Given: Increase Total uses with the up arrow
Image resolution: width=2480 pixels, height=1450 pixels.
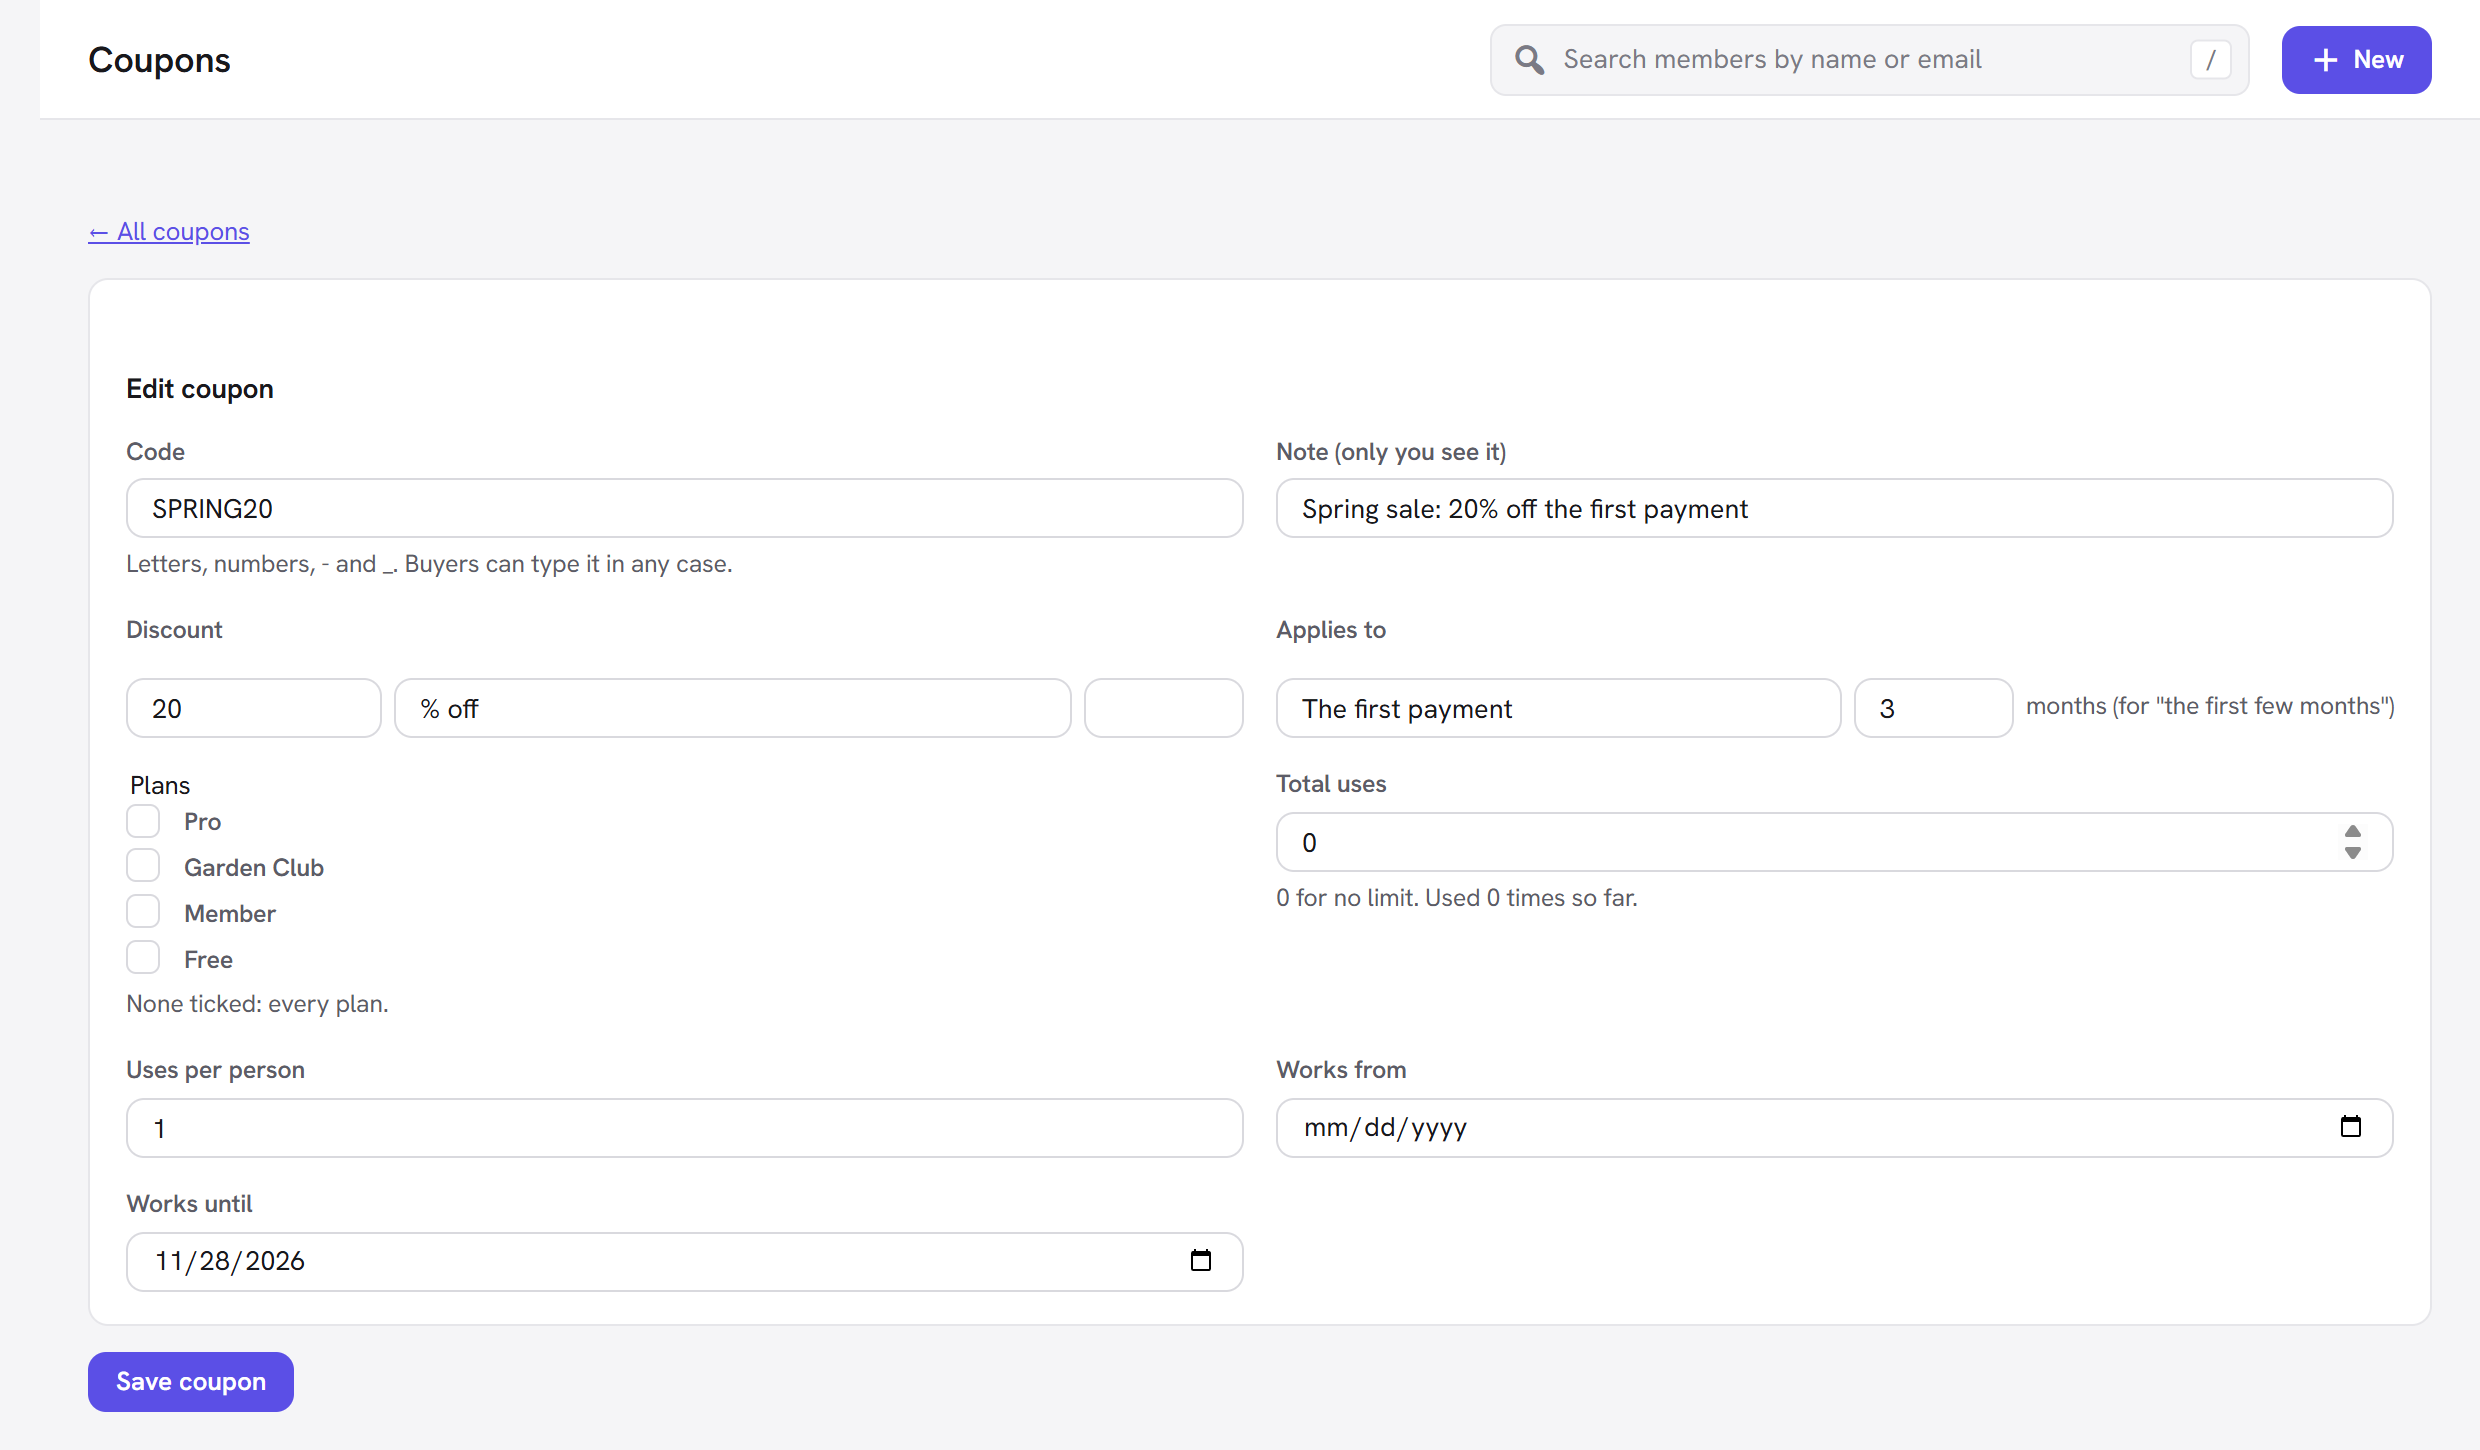Looking at the screenshot, I should [x=2353, y=832].
